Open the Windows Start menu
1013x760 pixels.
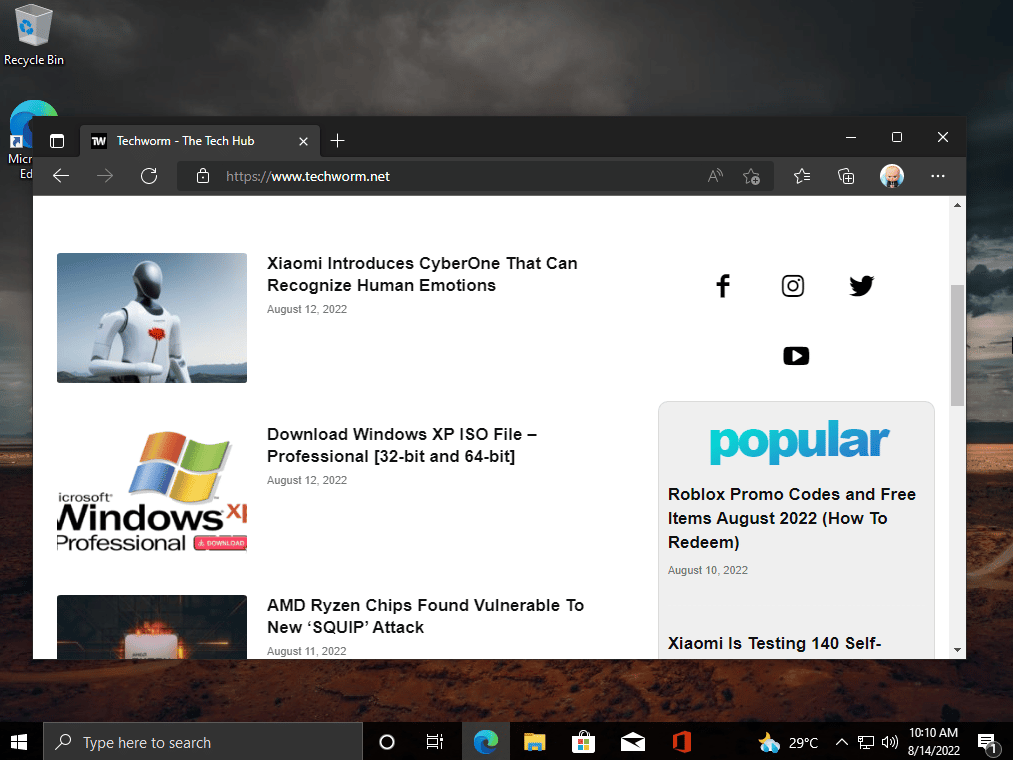tap(19, 741)
